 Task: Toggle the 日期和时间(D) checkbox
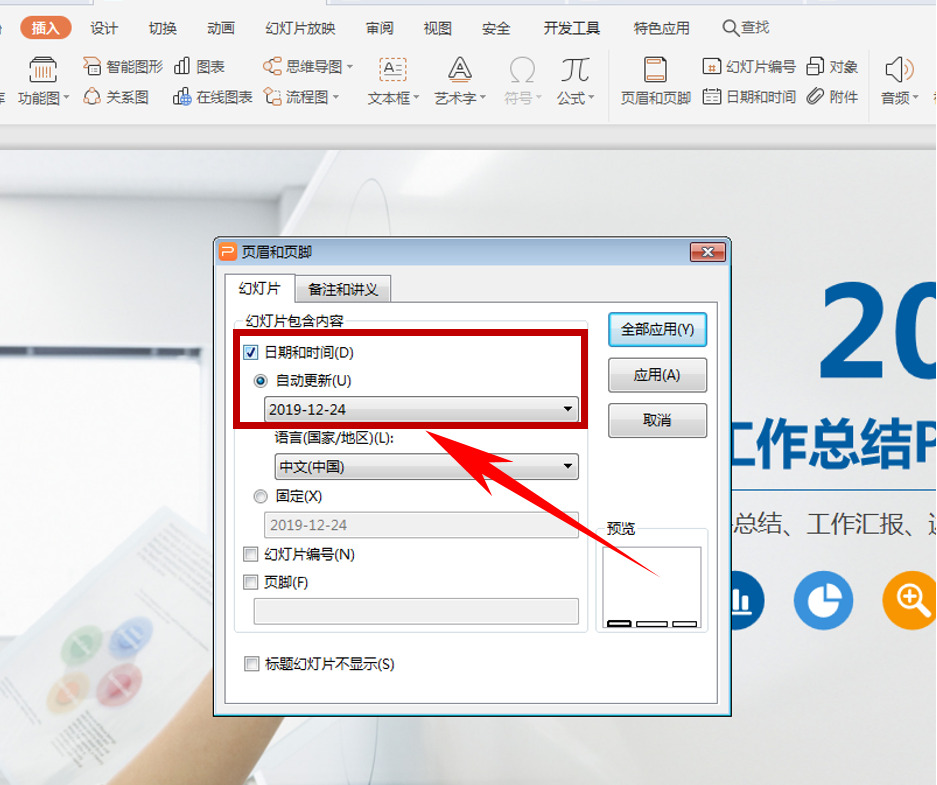pos(250,352)
